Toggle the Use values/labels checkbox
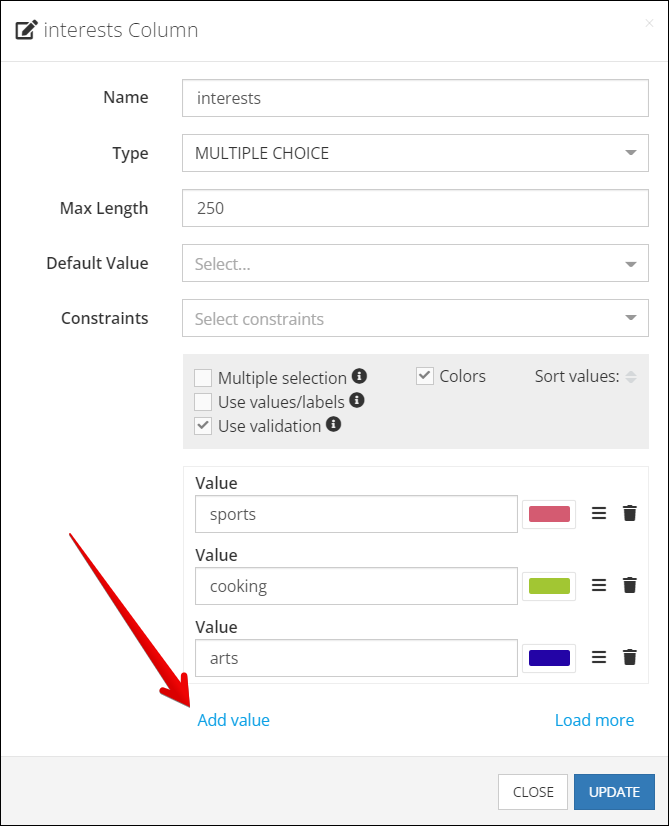Screen dimensions: 669x826 coord(203,401)
